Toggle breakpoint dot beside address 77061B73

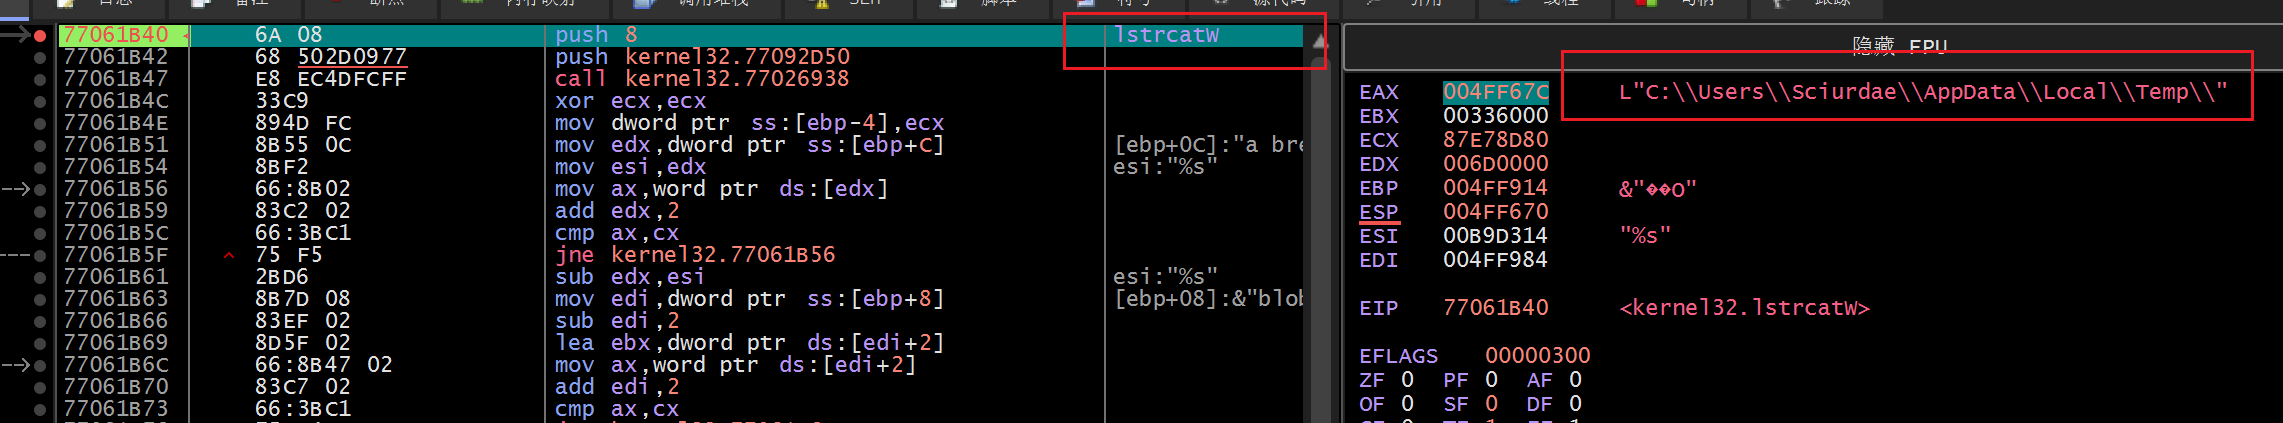click(40, 409)
